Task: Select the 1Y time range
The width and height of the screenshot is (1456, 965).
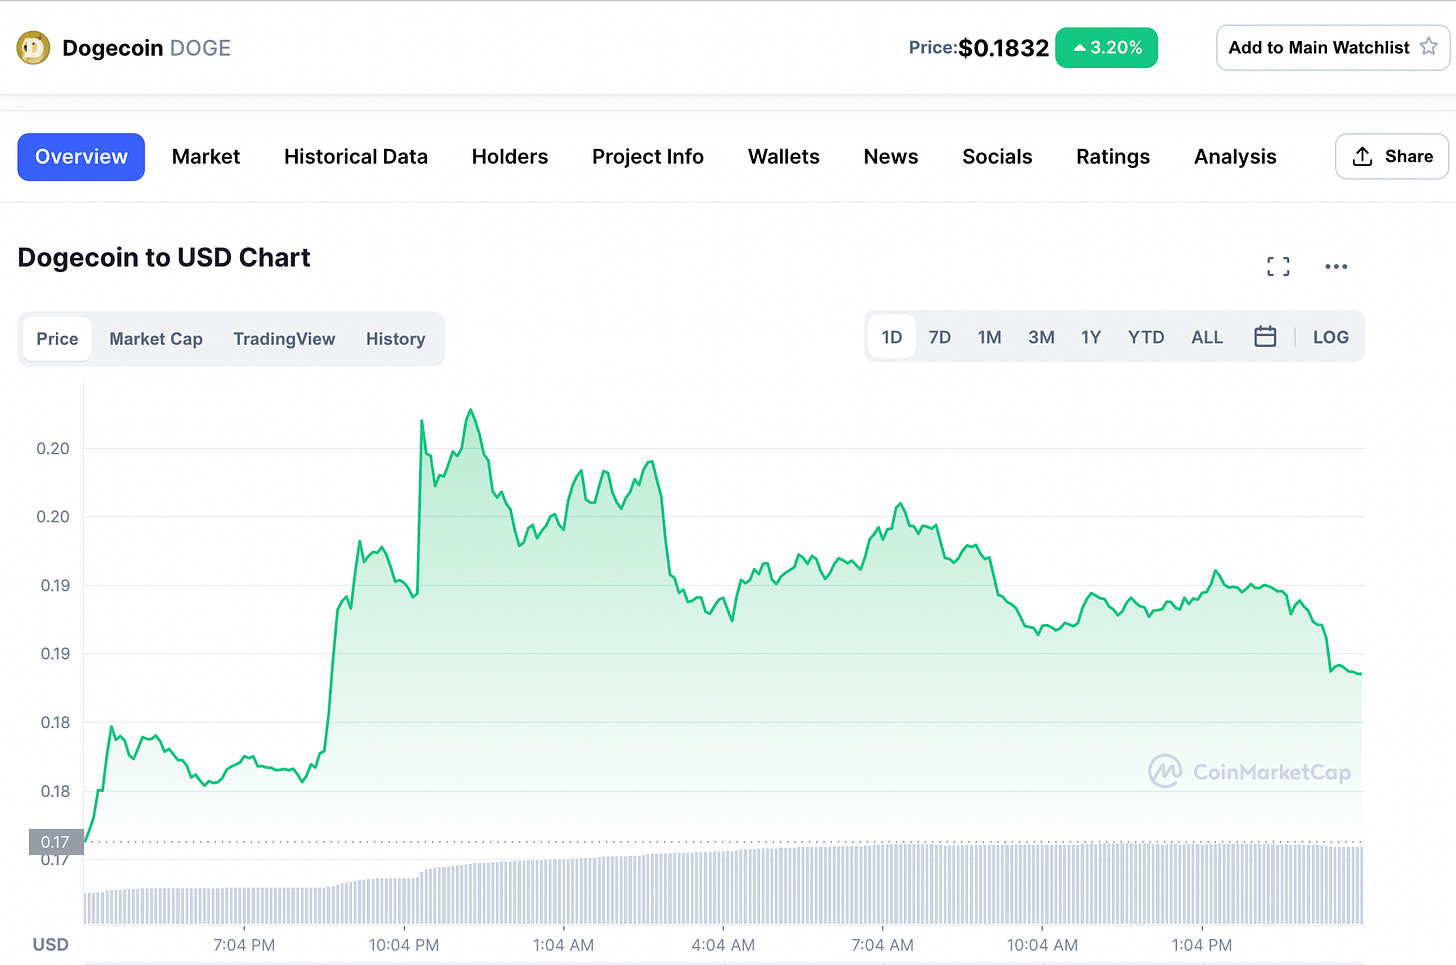Action: pyautogui.click(x=1091, y=337)
